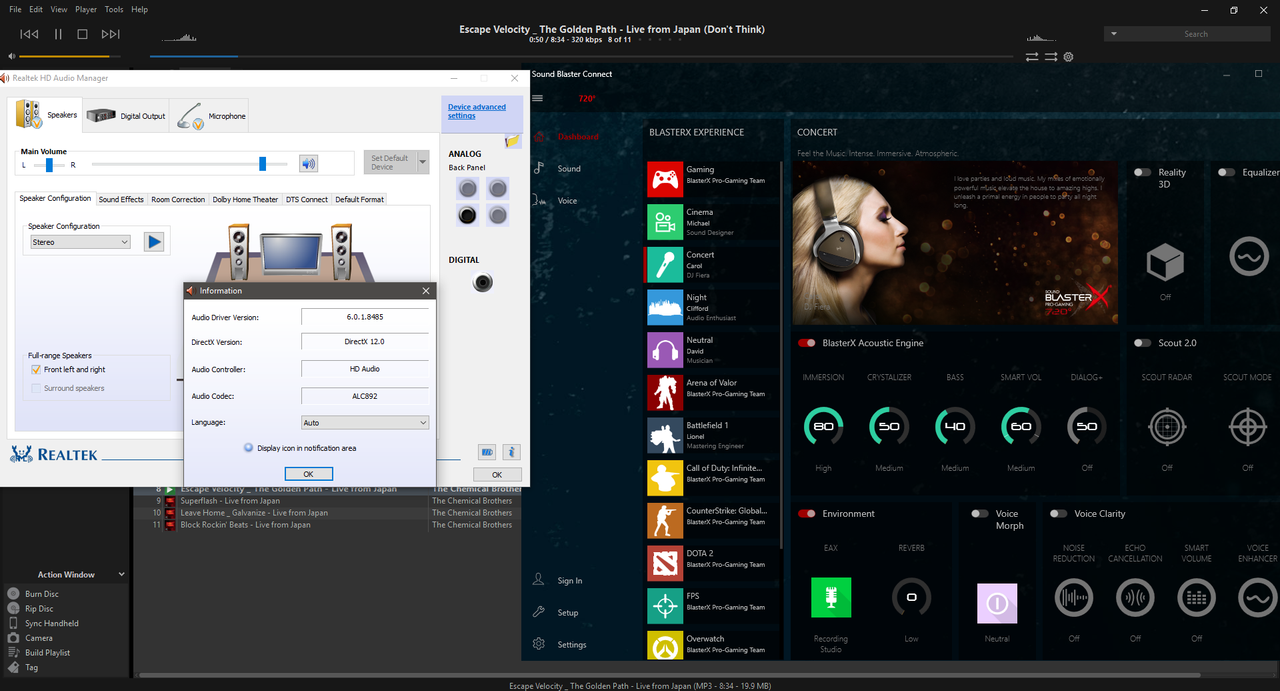Select the Night profile icon

click(x=665, y=307)
